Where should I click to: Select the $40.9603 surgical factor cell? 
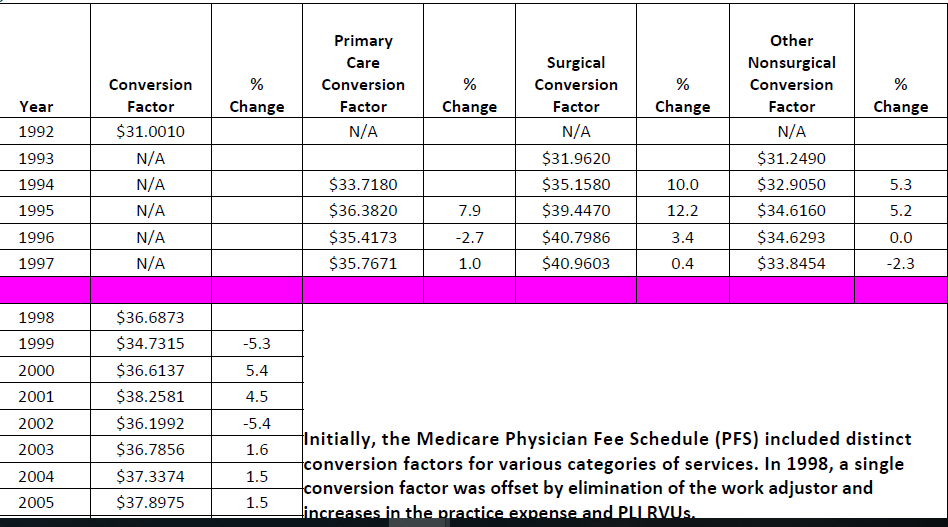[576, 264]
